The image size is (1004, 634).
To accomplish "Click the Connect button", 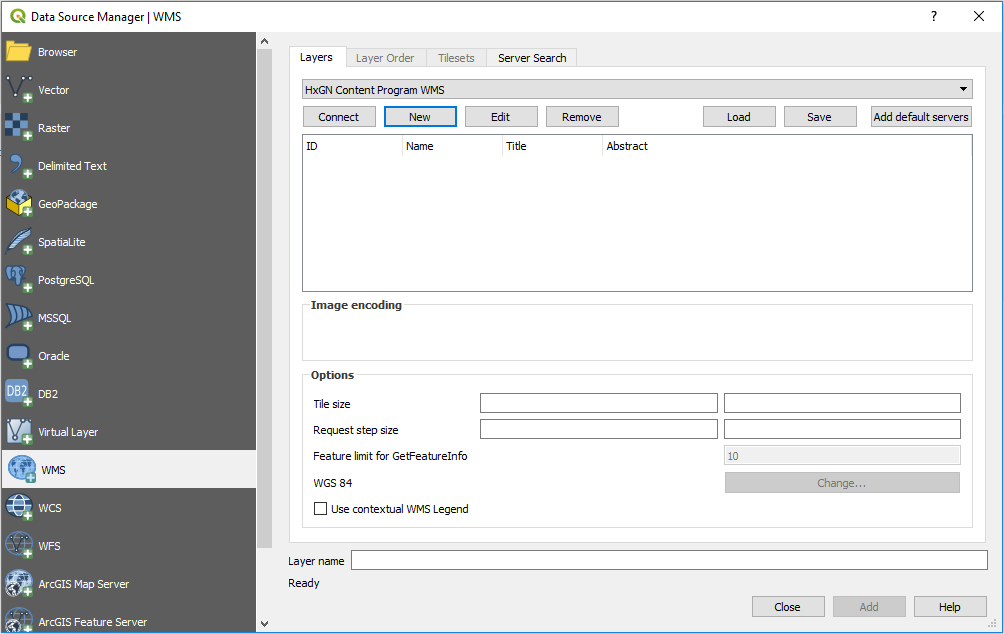I will tap(339, 117).
